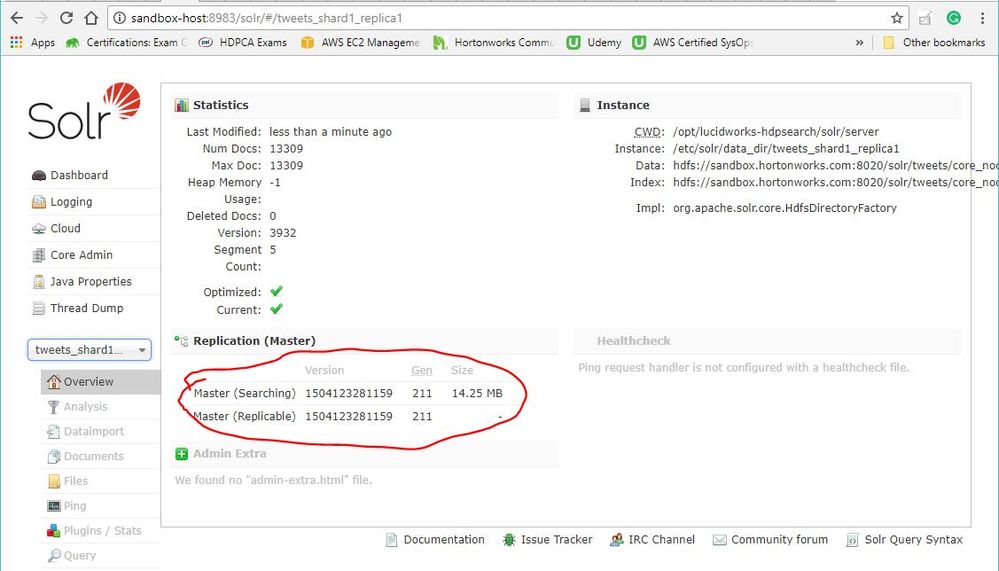This screenshot has height=571, width=999.
Task: Click the Dashboard gauge icon
Action: coord(39,175)
